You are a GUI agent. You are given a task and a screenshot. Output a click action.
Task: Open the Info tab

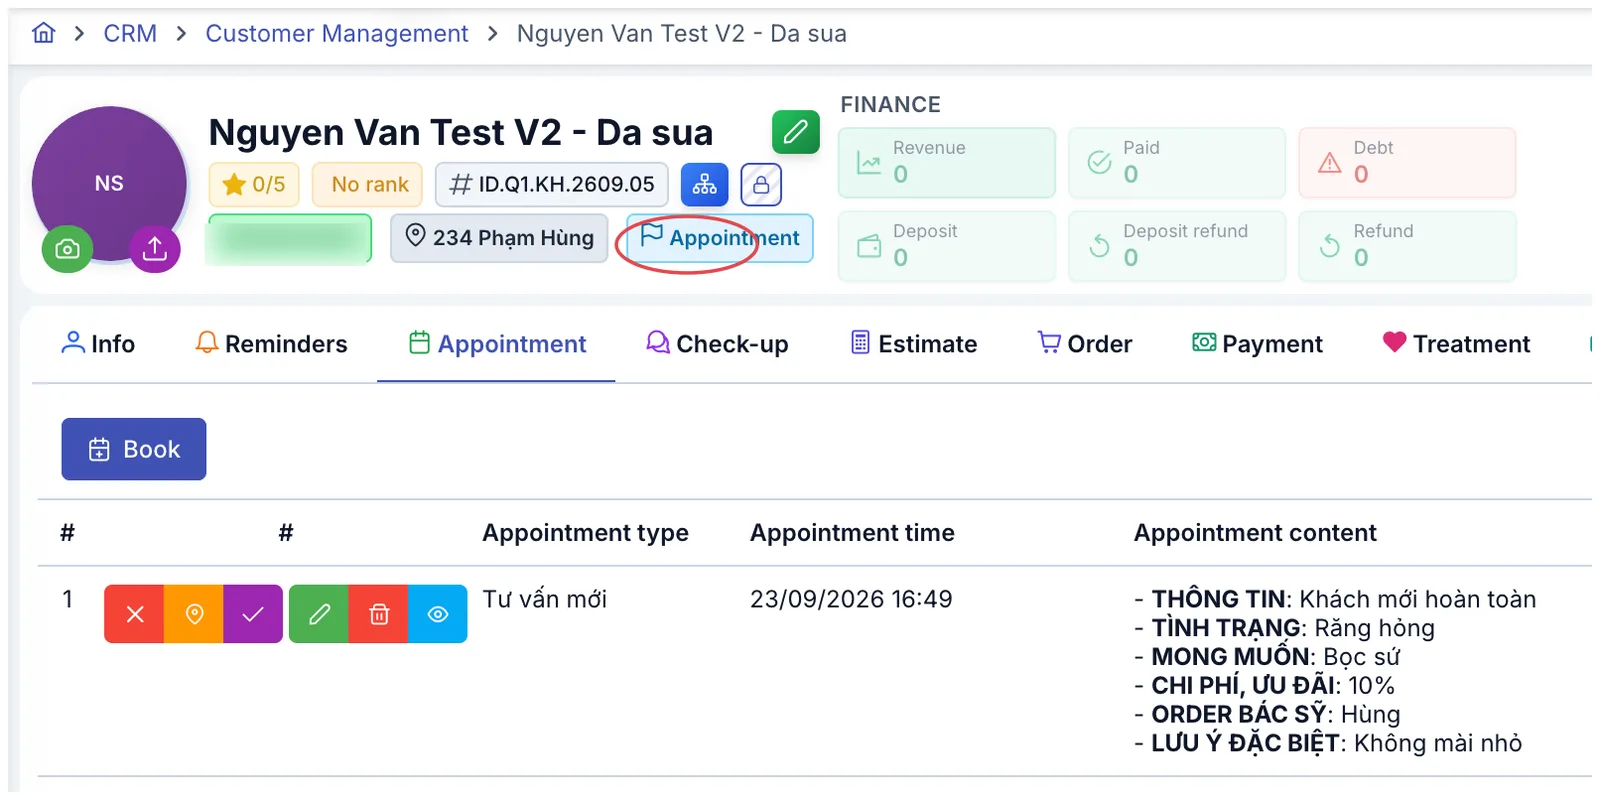(98, 344)
